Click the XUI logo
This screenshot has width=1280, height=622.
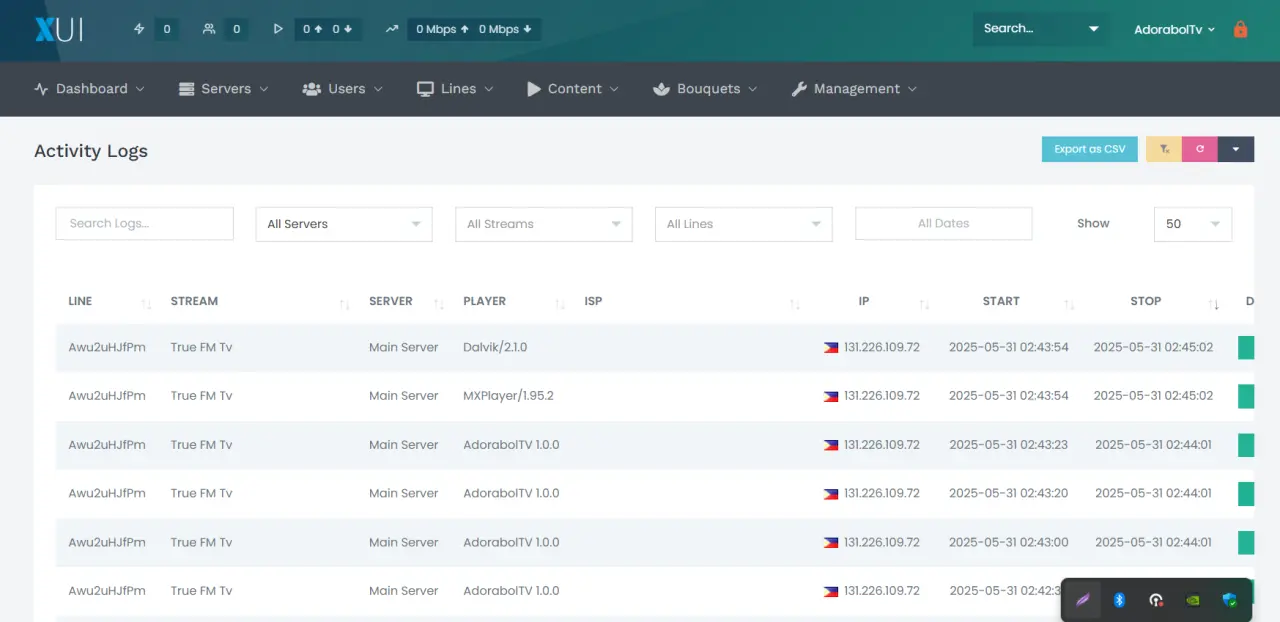(58, 29)
